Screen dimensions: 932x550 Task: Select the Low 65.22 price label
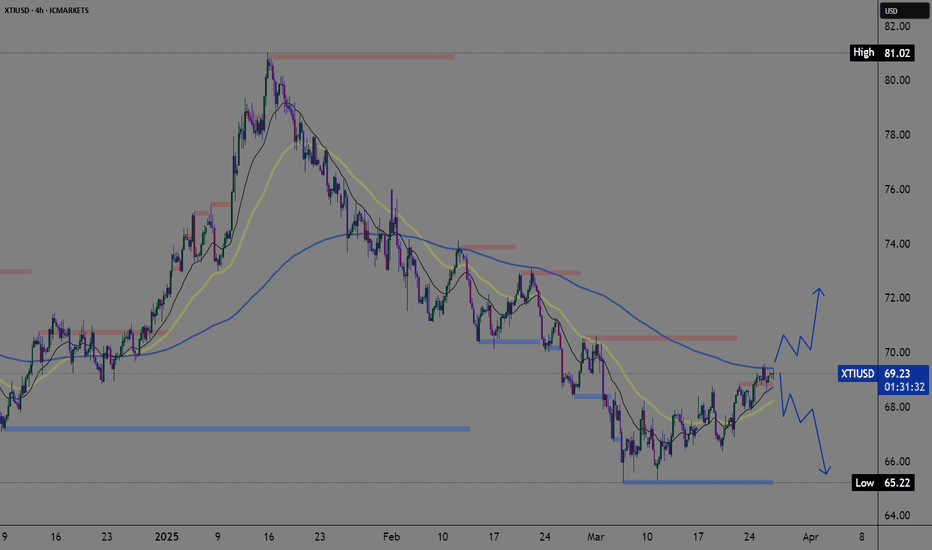click(x=882, y=482)
